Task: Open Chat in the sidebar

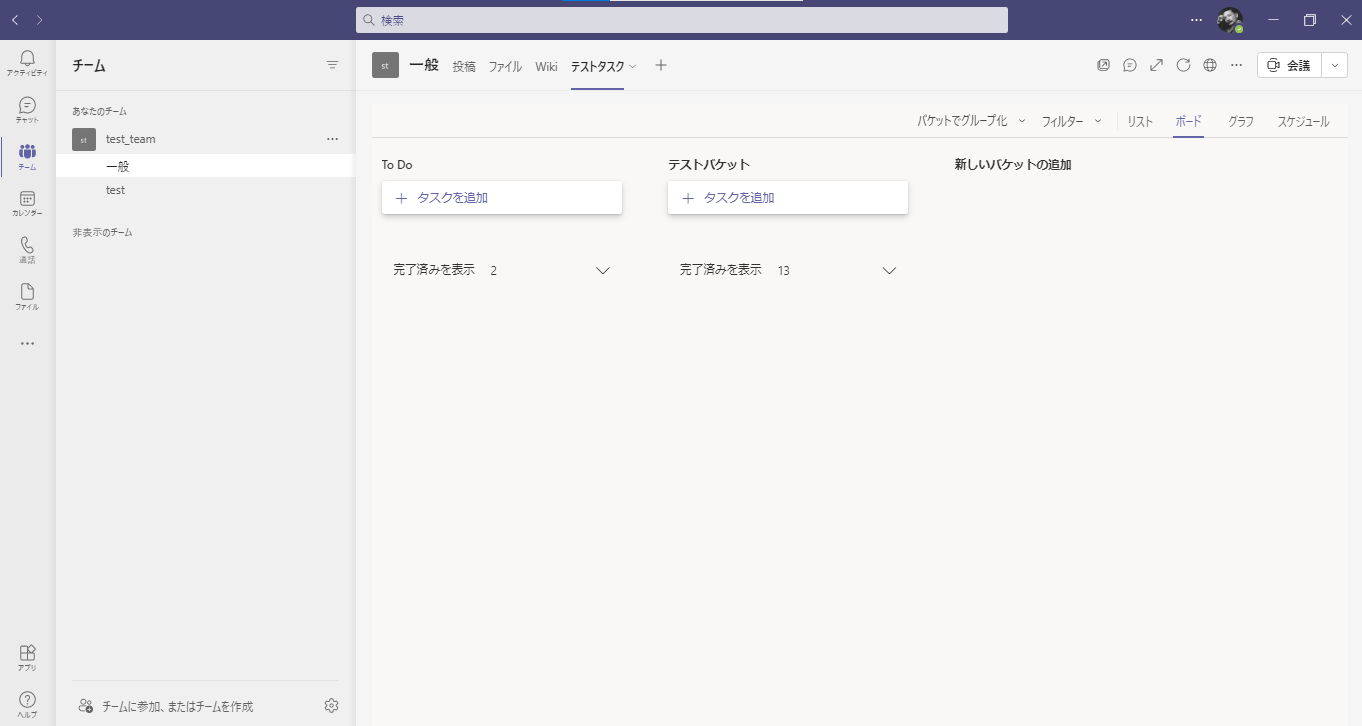Action: (x=27, y=110)
